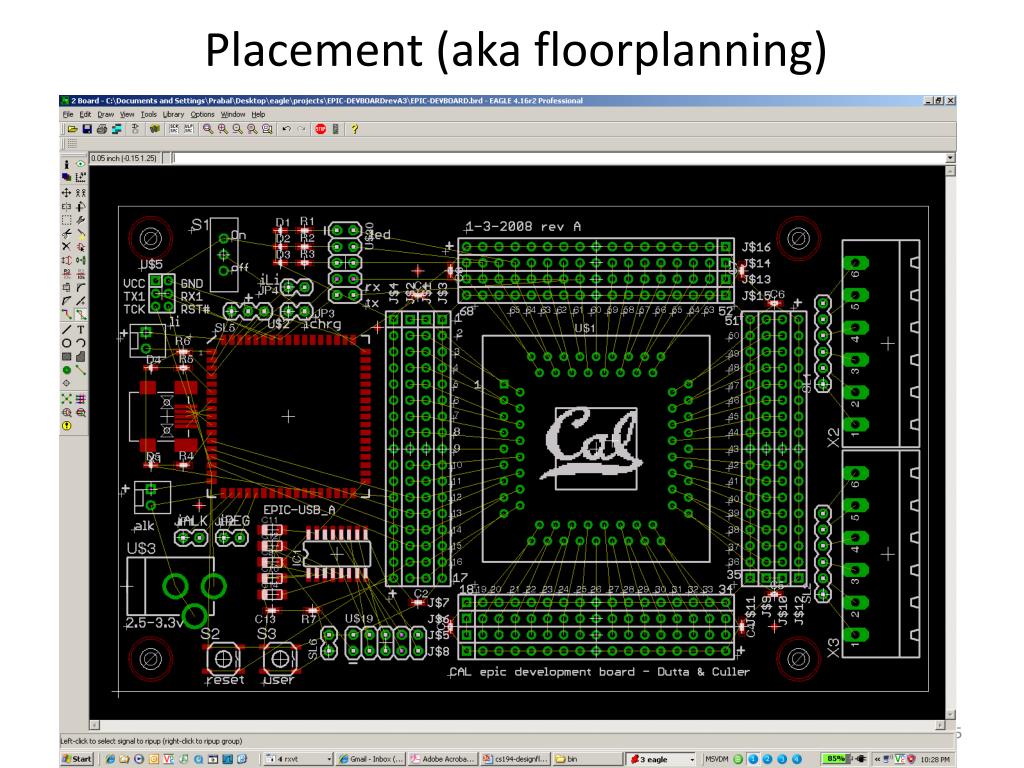Image resolution: width=1024 pixels, height=768 pixels.
Task: Click the yellow Help question mark
Action: tap(355, 129)
